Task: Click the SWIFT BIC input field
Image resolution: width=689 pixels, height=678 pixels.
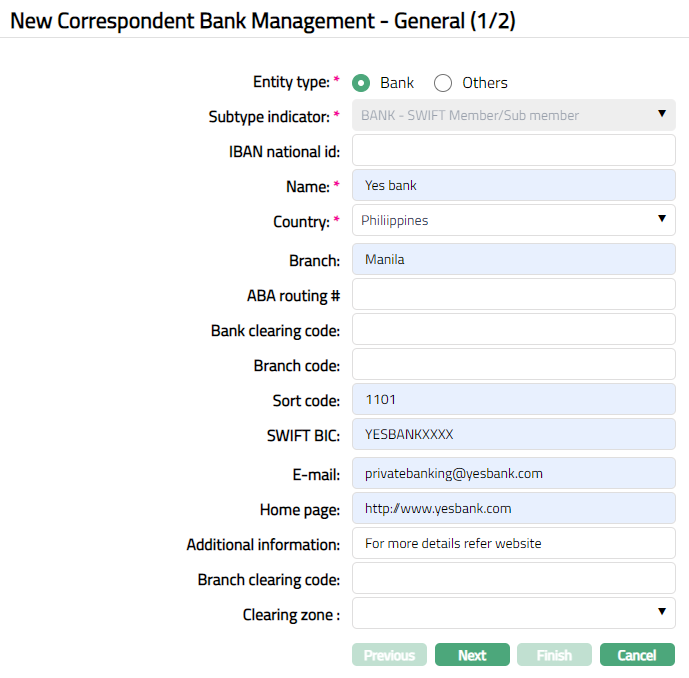Action: [514, 434]
